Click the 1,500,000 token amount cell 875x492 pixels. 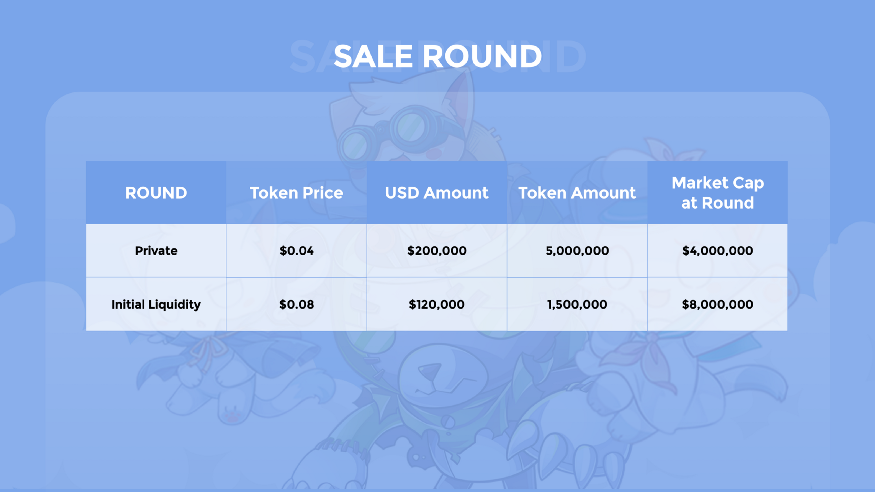tap(577, 305)
